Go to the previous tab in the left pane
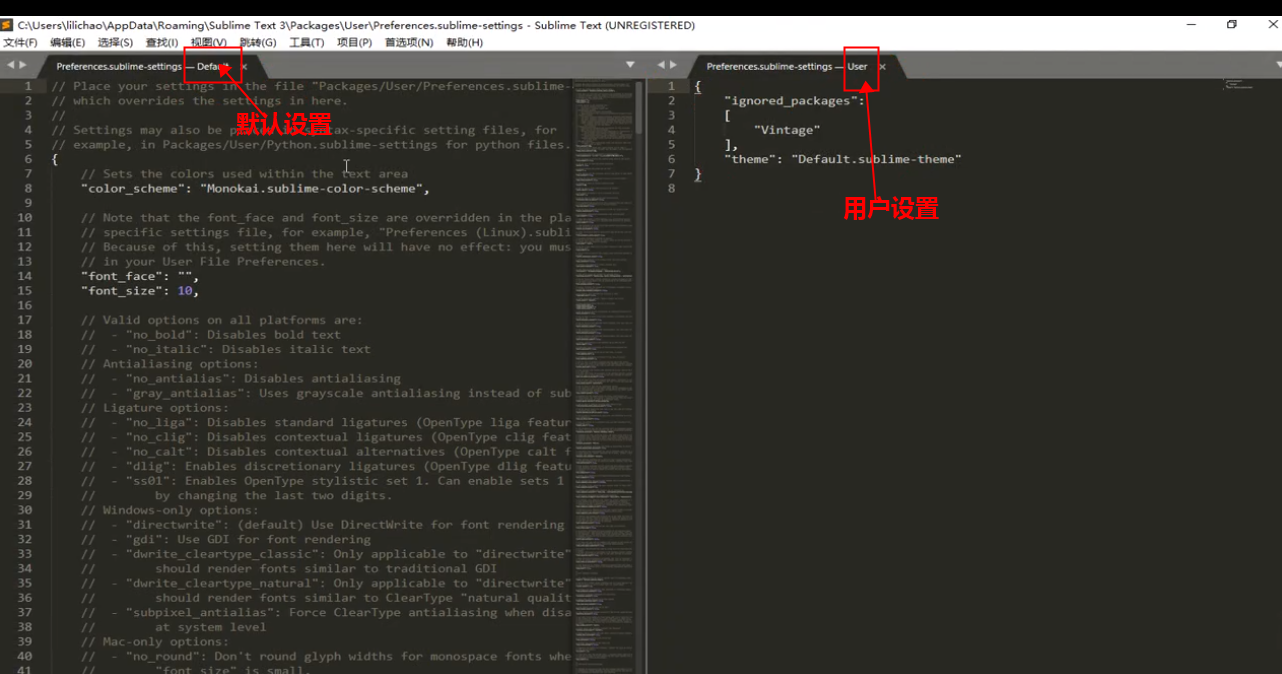This screenshot has width=1282, height=674. pos(10,65)
